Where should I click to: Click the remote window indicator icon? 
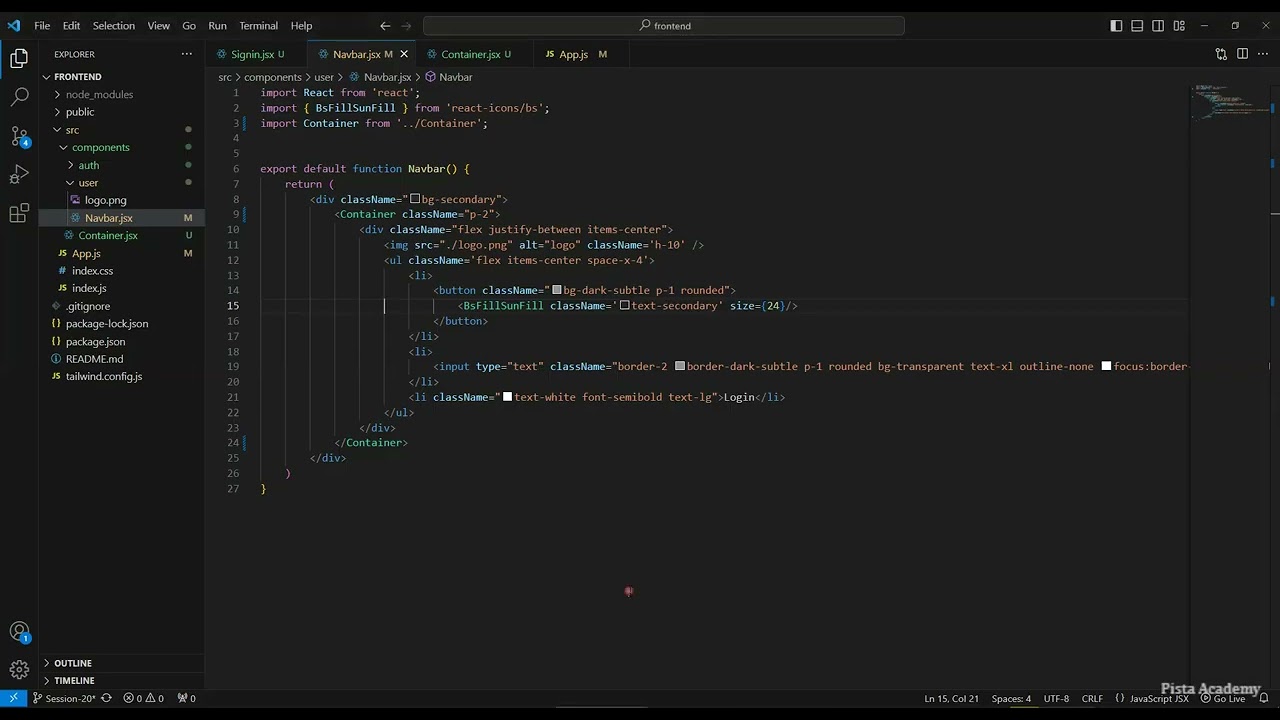pyautogui.click(x=13, y=698)
